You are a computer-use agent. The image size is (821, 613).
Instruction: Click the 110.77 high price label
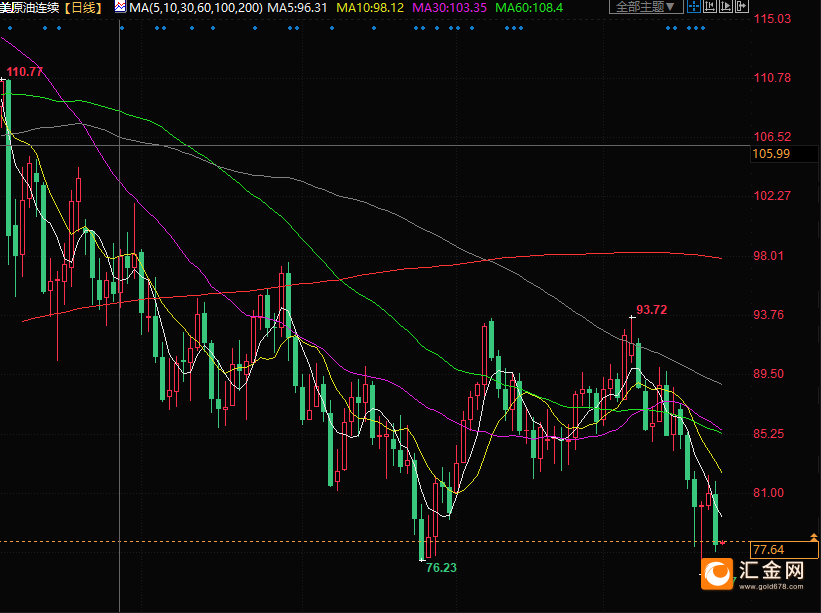[x=25, y=72]
